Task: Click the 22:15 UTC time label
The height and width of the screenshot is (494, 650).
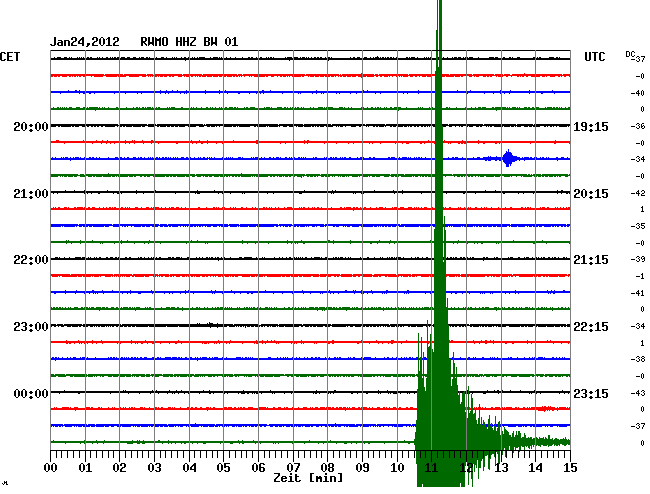Action: pyautogui.click(x=591, y=327)
